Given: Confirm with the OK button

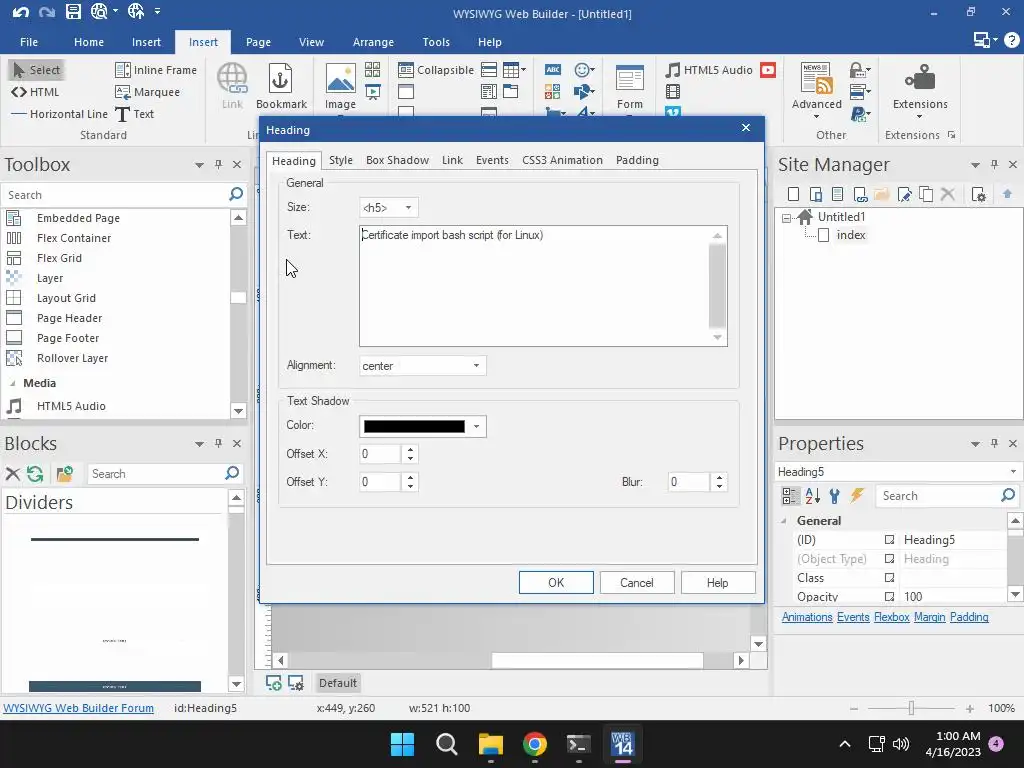Looking at the screenshot, I should tap(556, 583).
